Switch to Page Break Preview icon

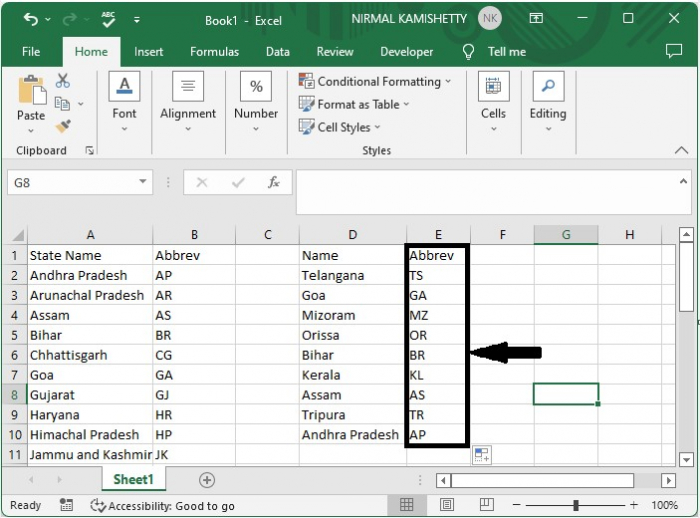point(486,505)
